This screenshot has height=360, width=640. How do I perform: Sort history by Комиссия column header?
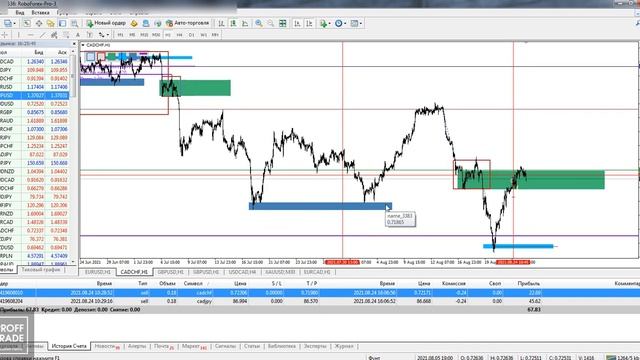pyautogui.click(x=453, y=283)
